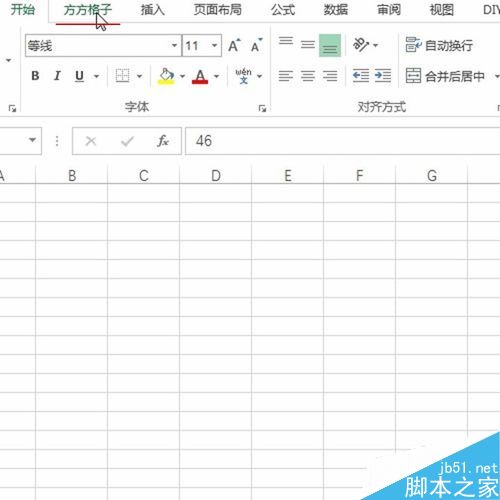Open font name 等线 dropdown
The height and width of the screenshot is (500, 500).
click(174, 45)
